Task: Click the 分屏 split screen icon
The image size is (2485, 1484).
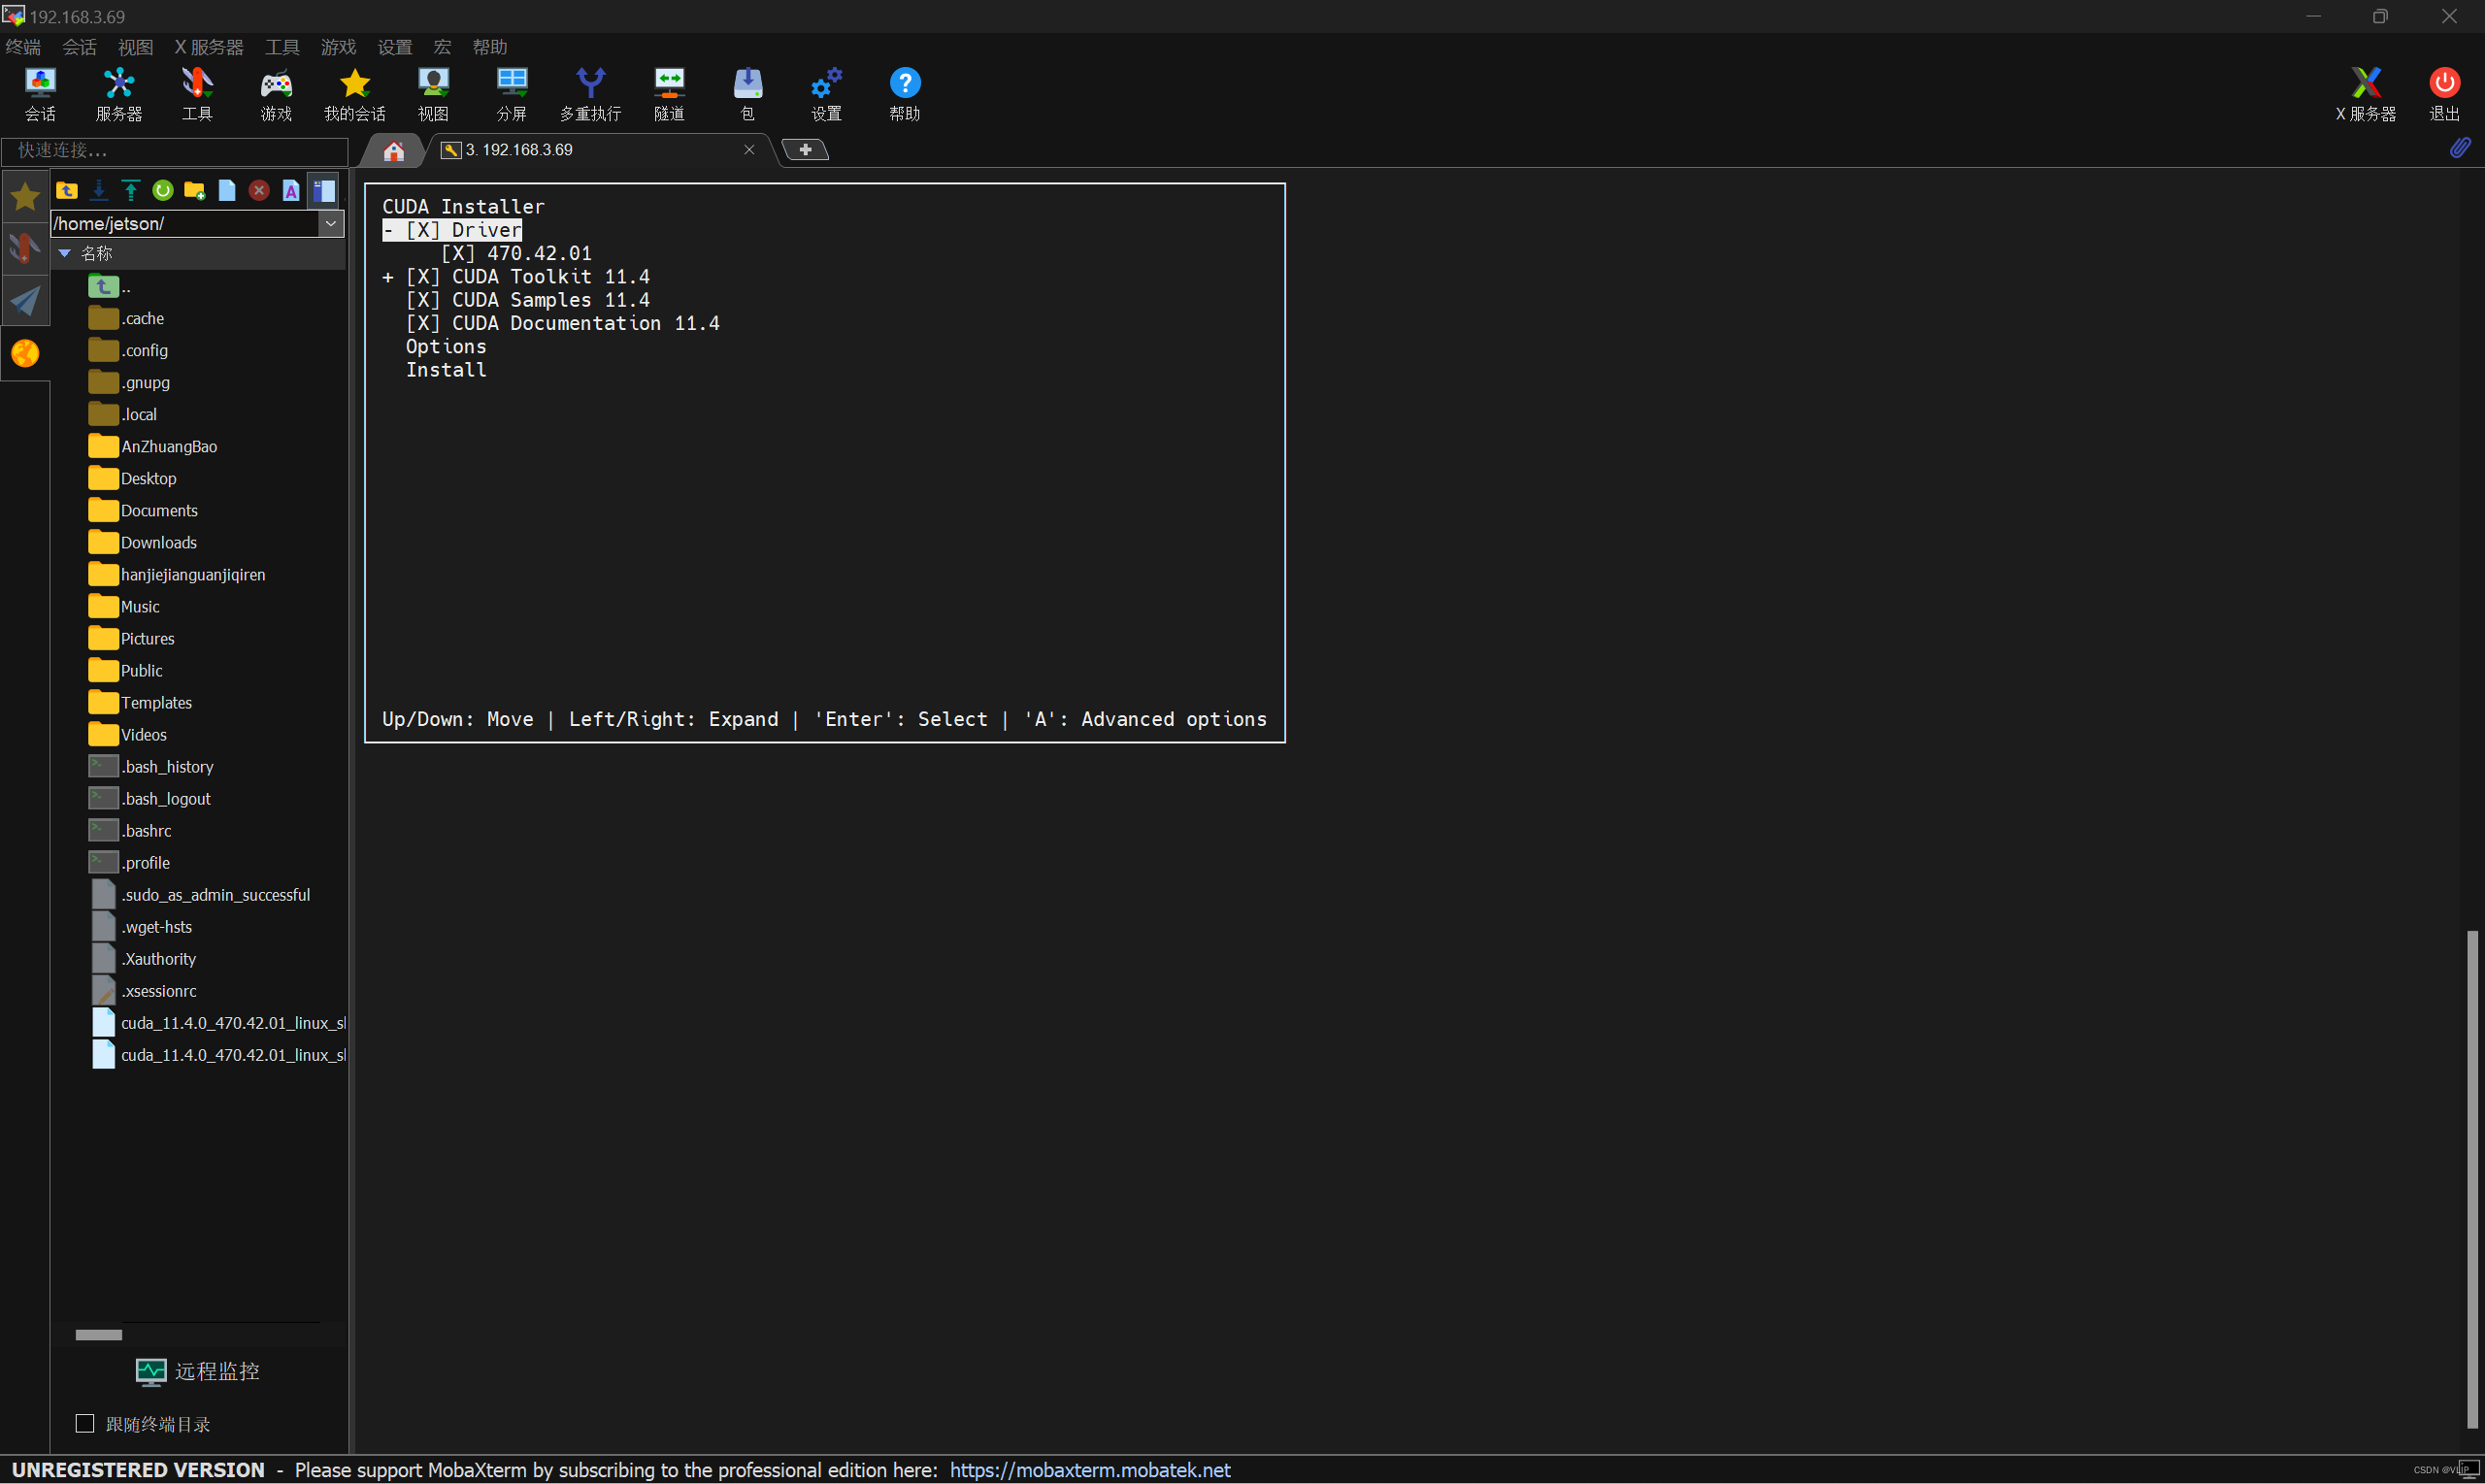Action: click(x=512, y=94)
